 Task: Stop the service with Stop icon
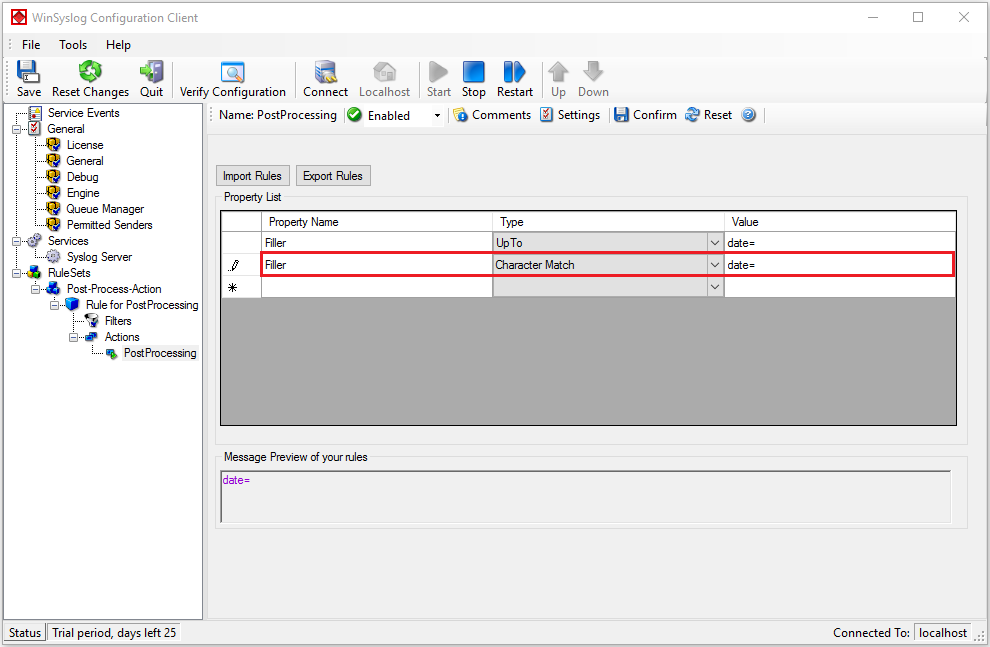click(474, 72)
